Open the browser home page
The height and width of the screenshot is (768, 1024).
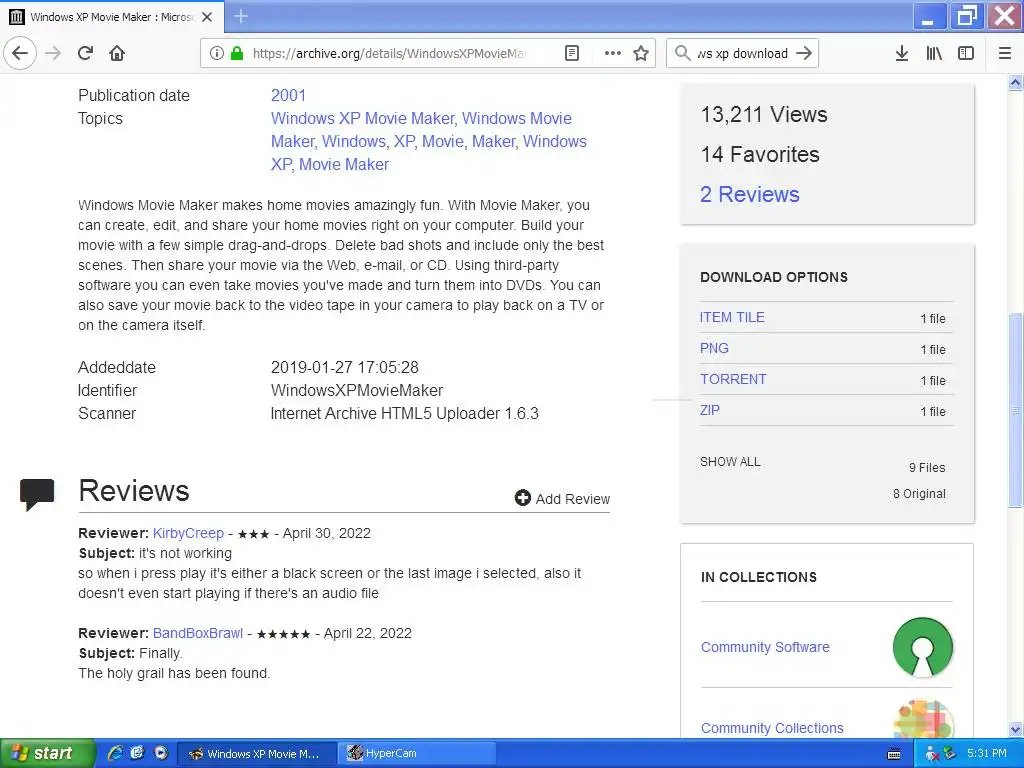[117, 53]
